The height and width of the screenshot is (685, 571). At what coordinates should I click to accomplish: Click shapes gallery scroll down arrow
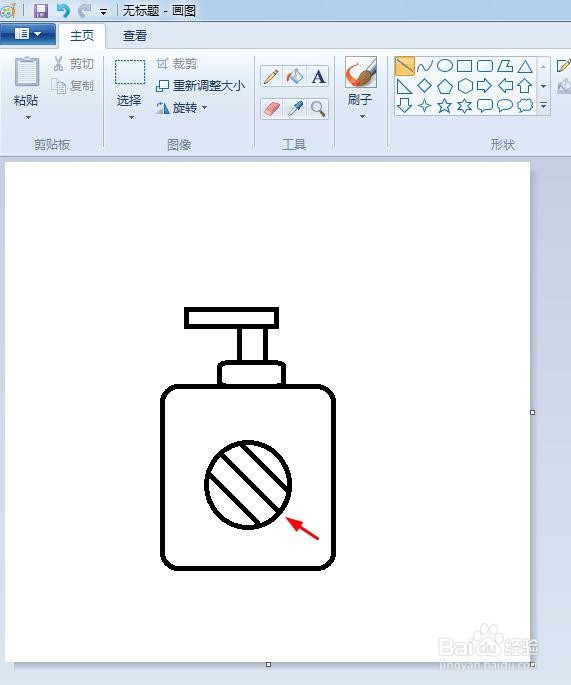point(543,86)
